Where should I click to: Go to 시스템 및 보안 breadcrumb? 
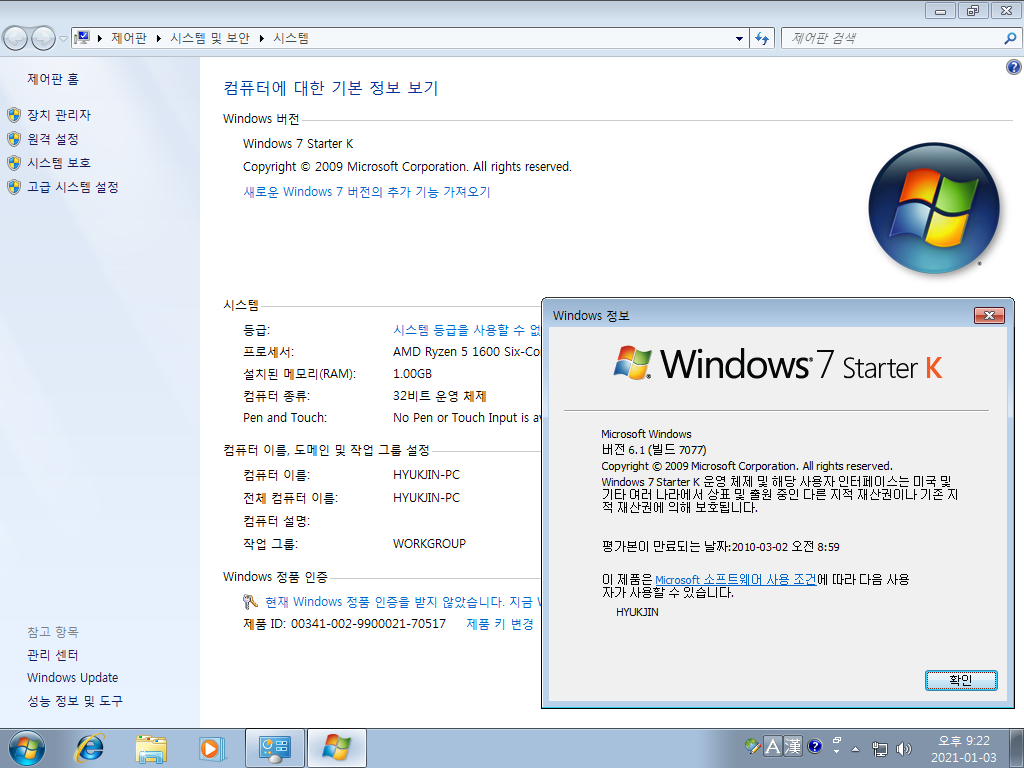point(210,39)
